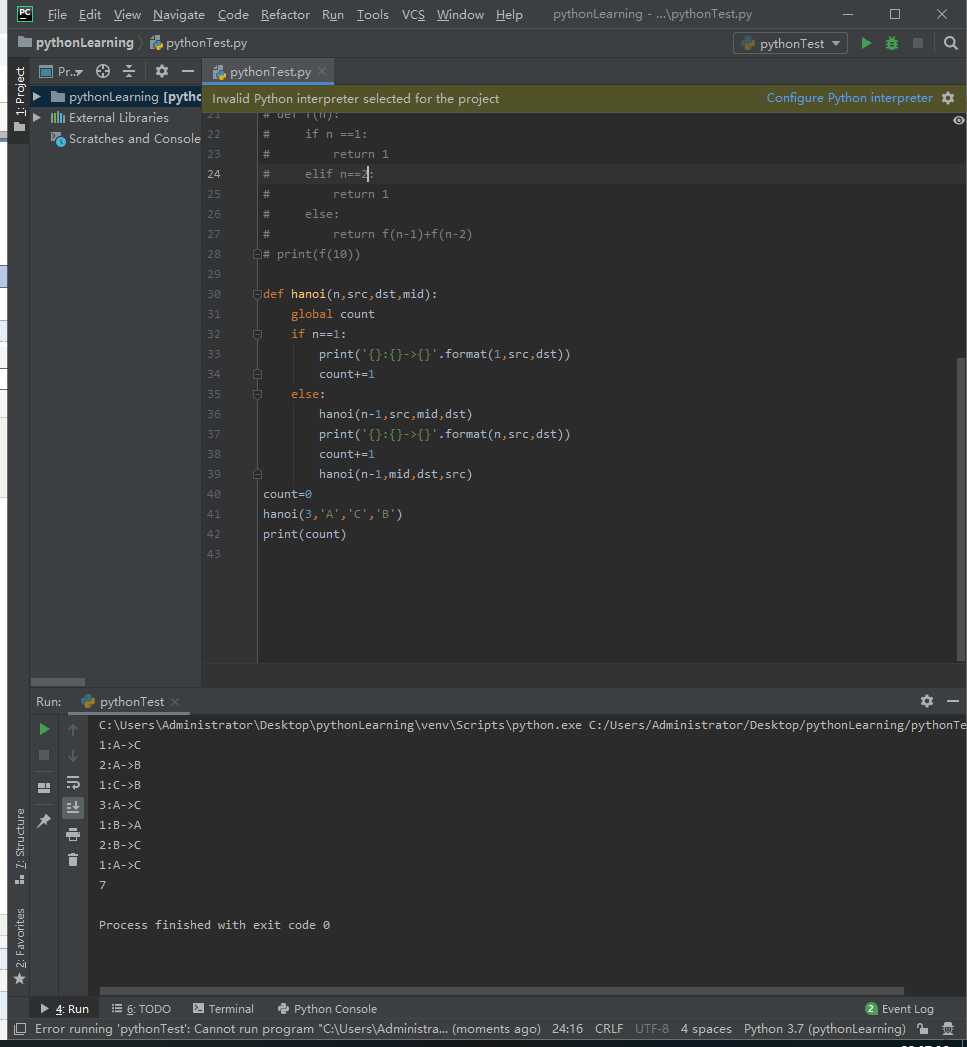Open Project panel settings gear

click(x=162, y=71)
